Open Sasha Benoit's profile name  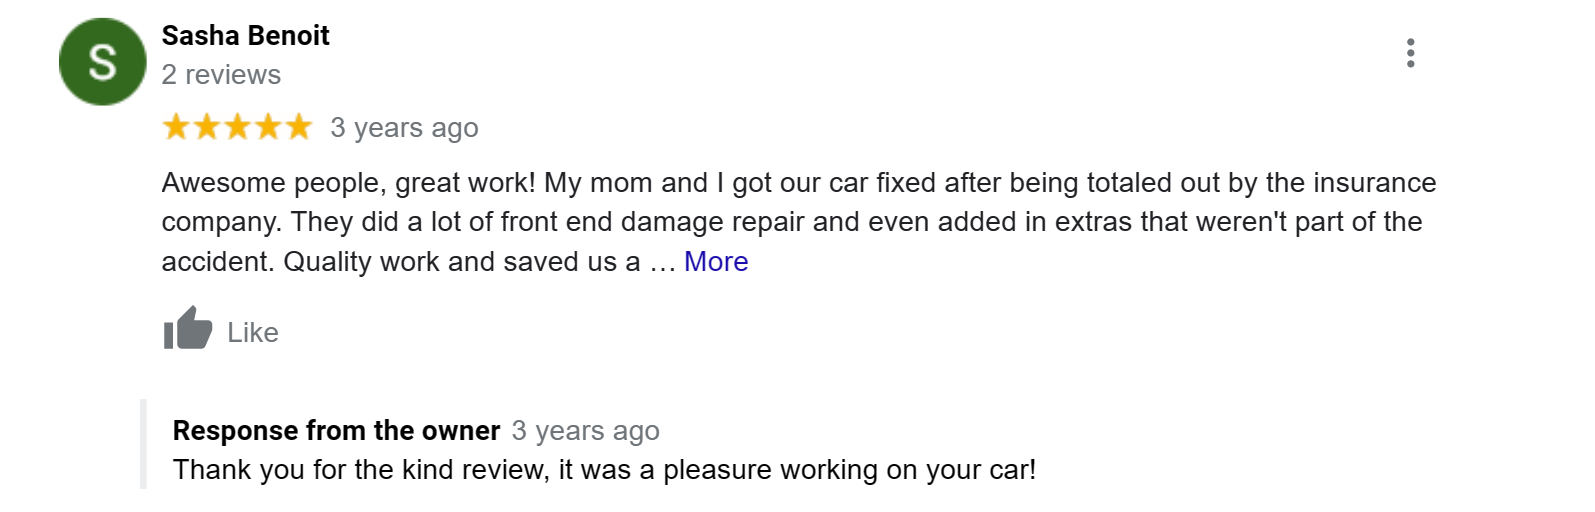[x=245, y=36]
